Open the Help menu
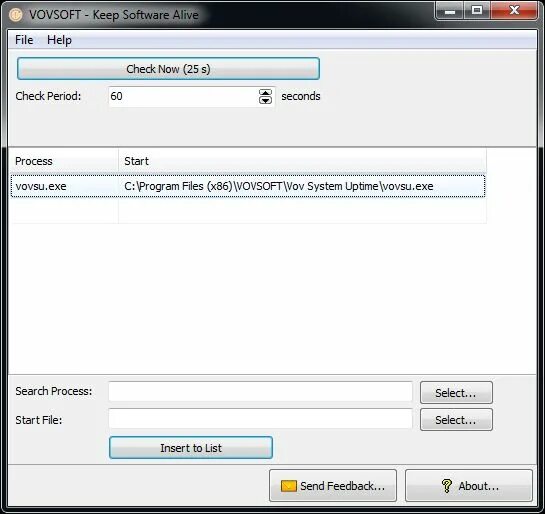Image resolution: width=545 pixels, height=514 pixels. [x=59, y=40]
